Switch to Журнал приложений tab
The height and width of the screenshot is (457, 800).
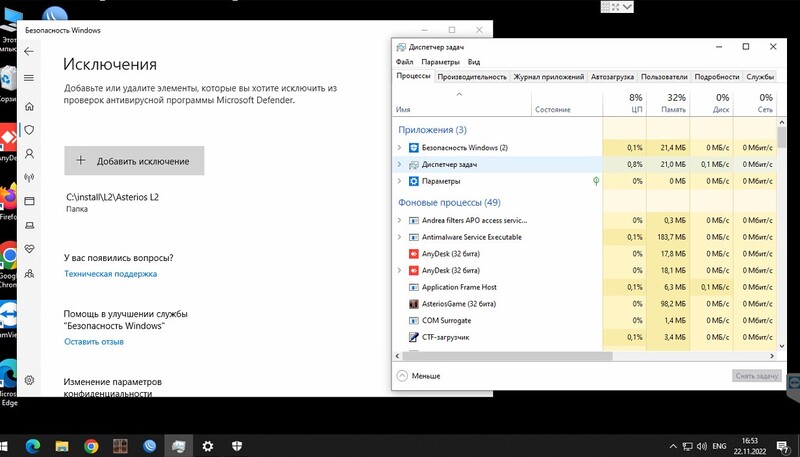(x=548, y=77)
